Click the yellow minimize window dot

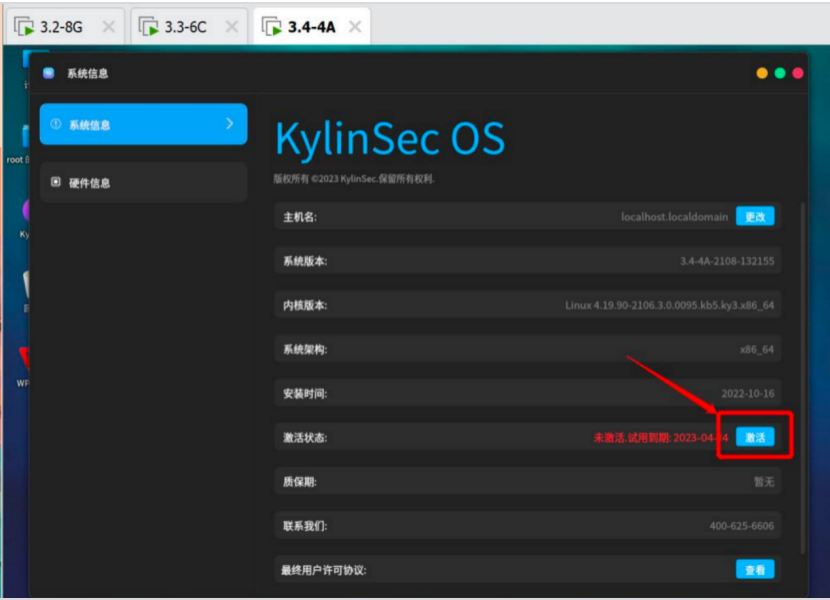point(762,73)
